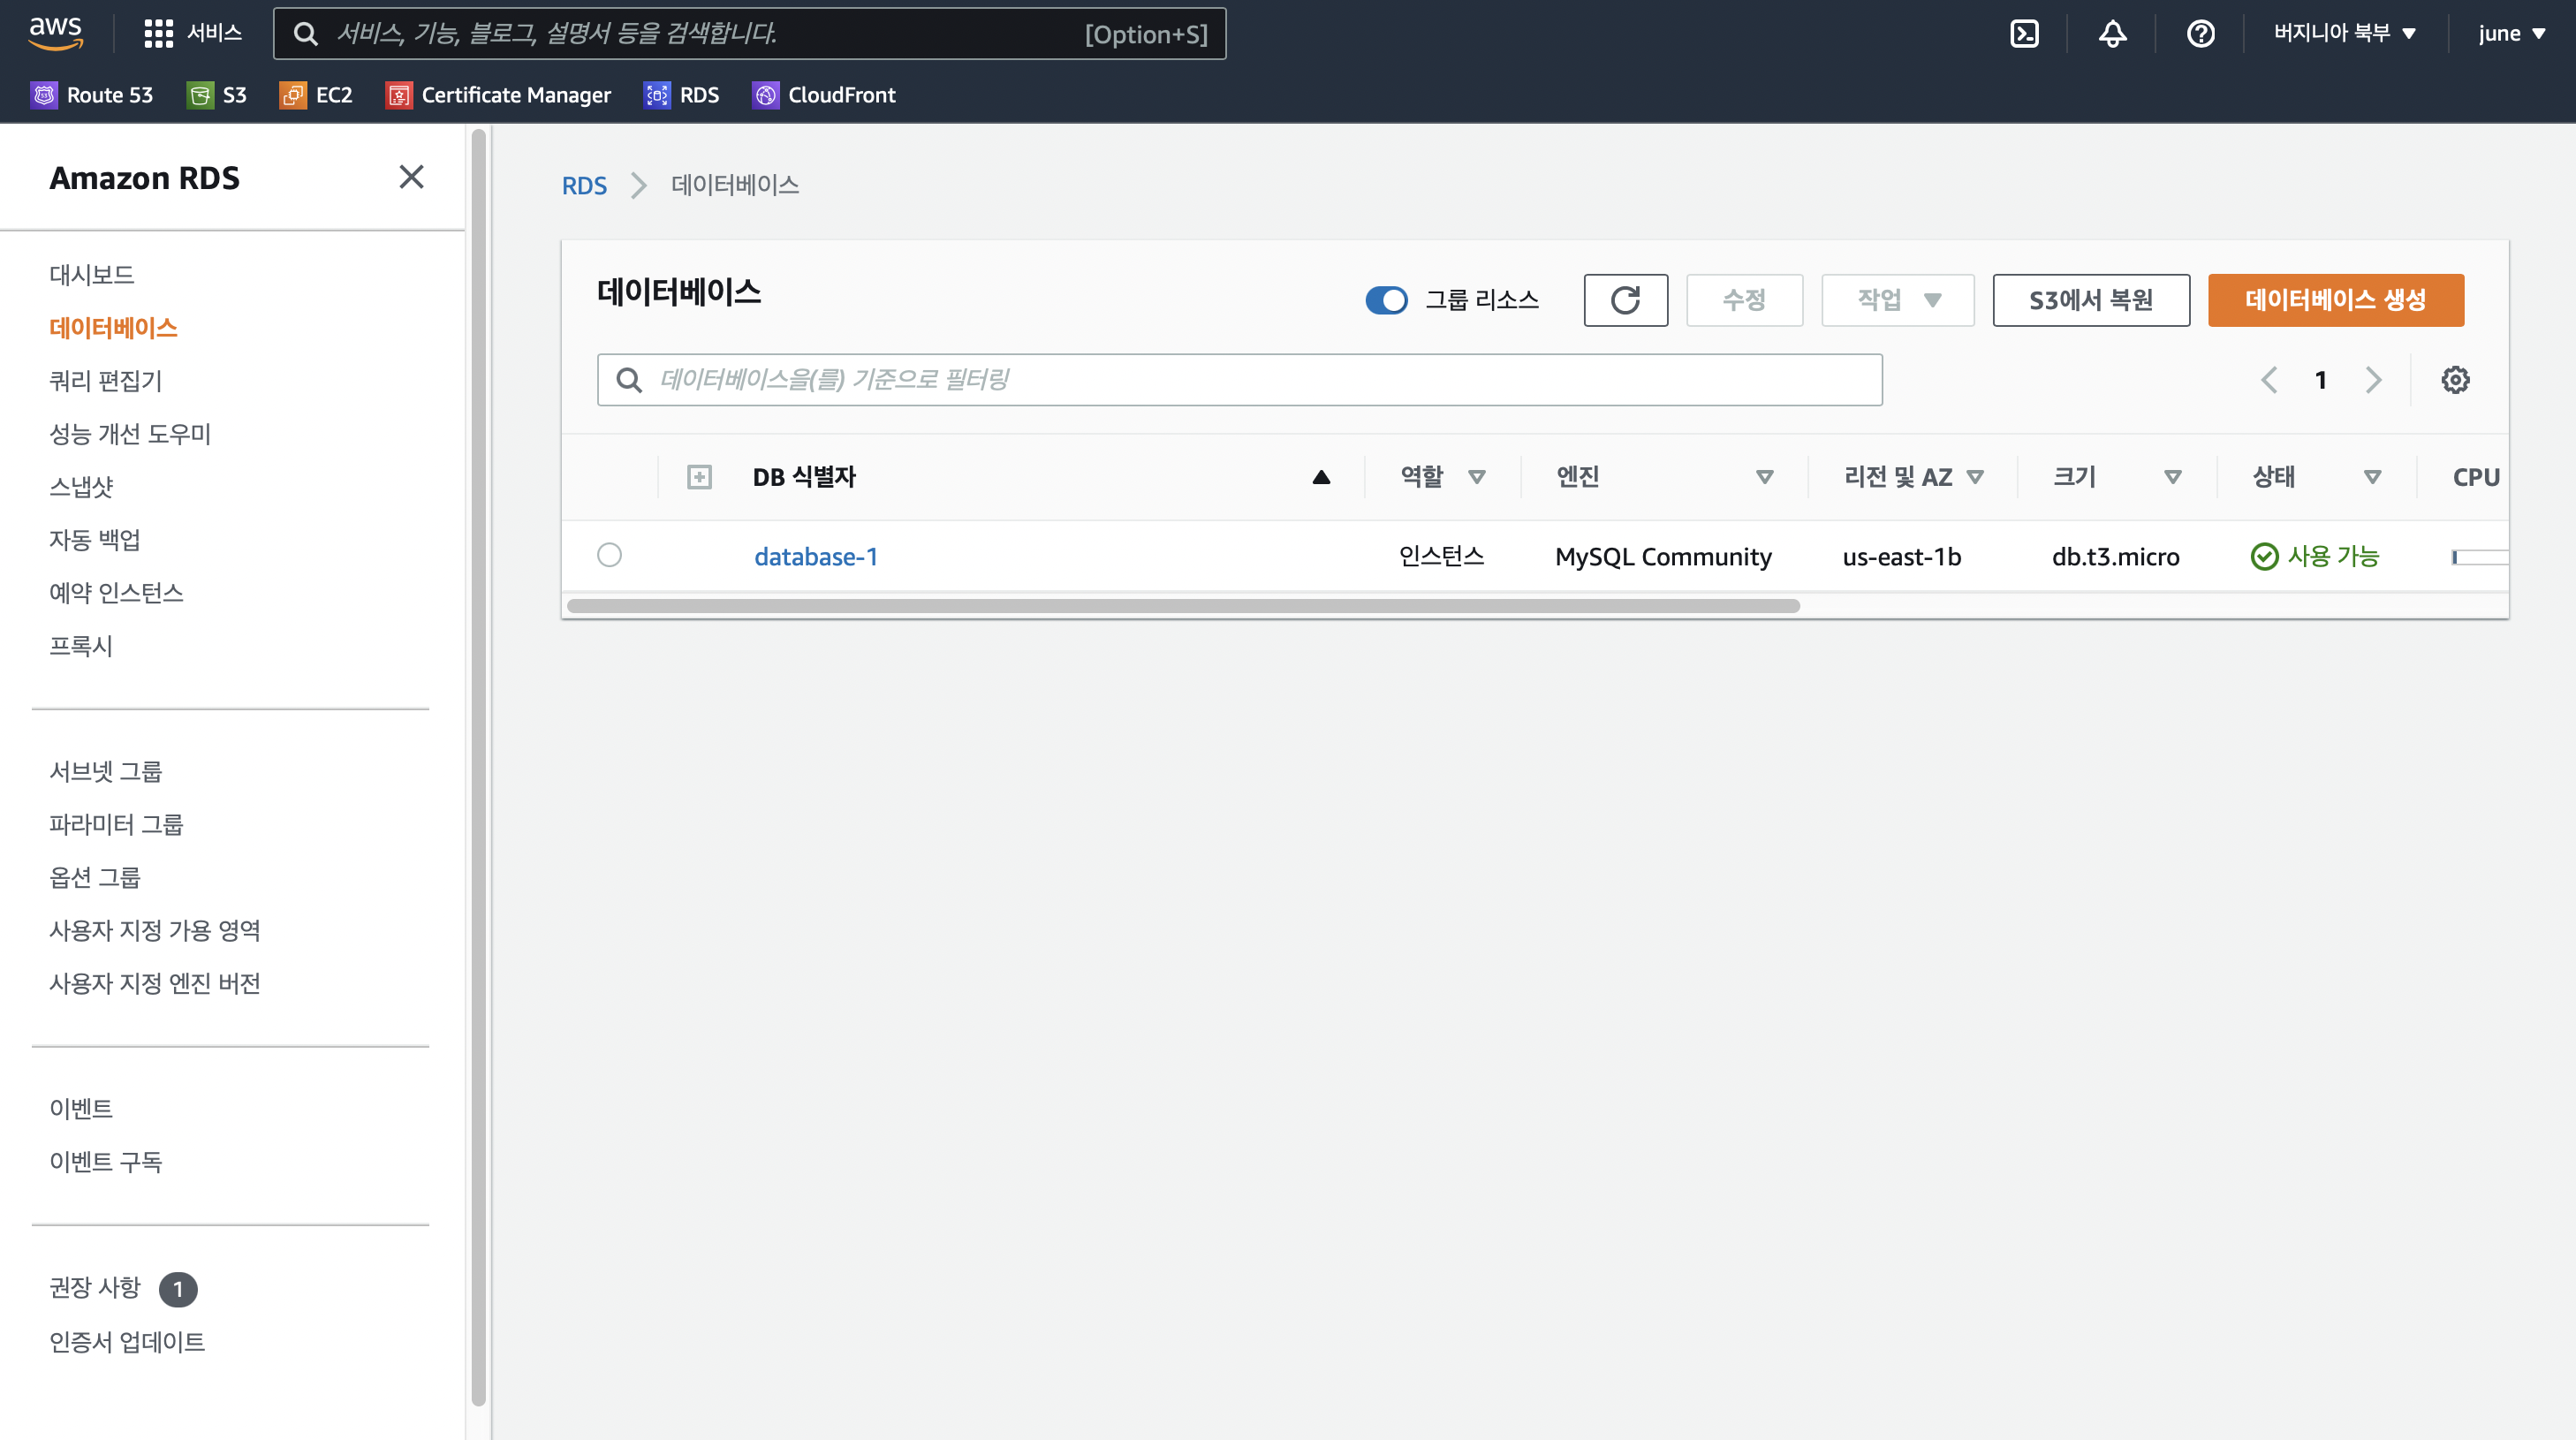Open 옵션 그룹 in the sidebar
The image size is (2576, 1440).
[x=95, y=877]
